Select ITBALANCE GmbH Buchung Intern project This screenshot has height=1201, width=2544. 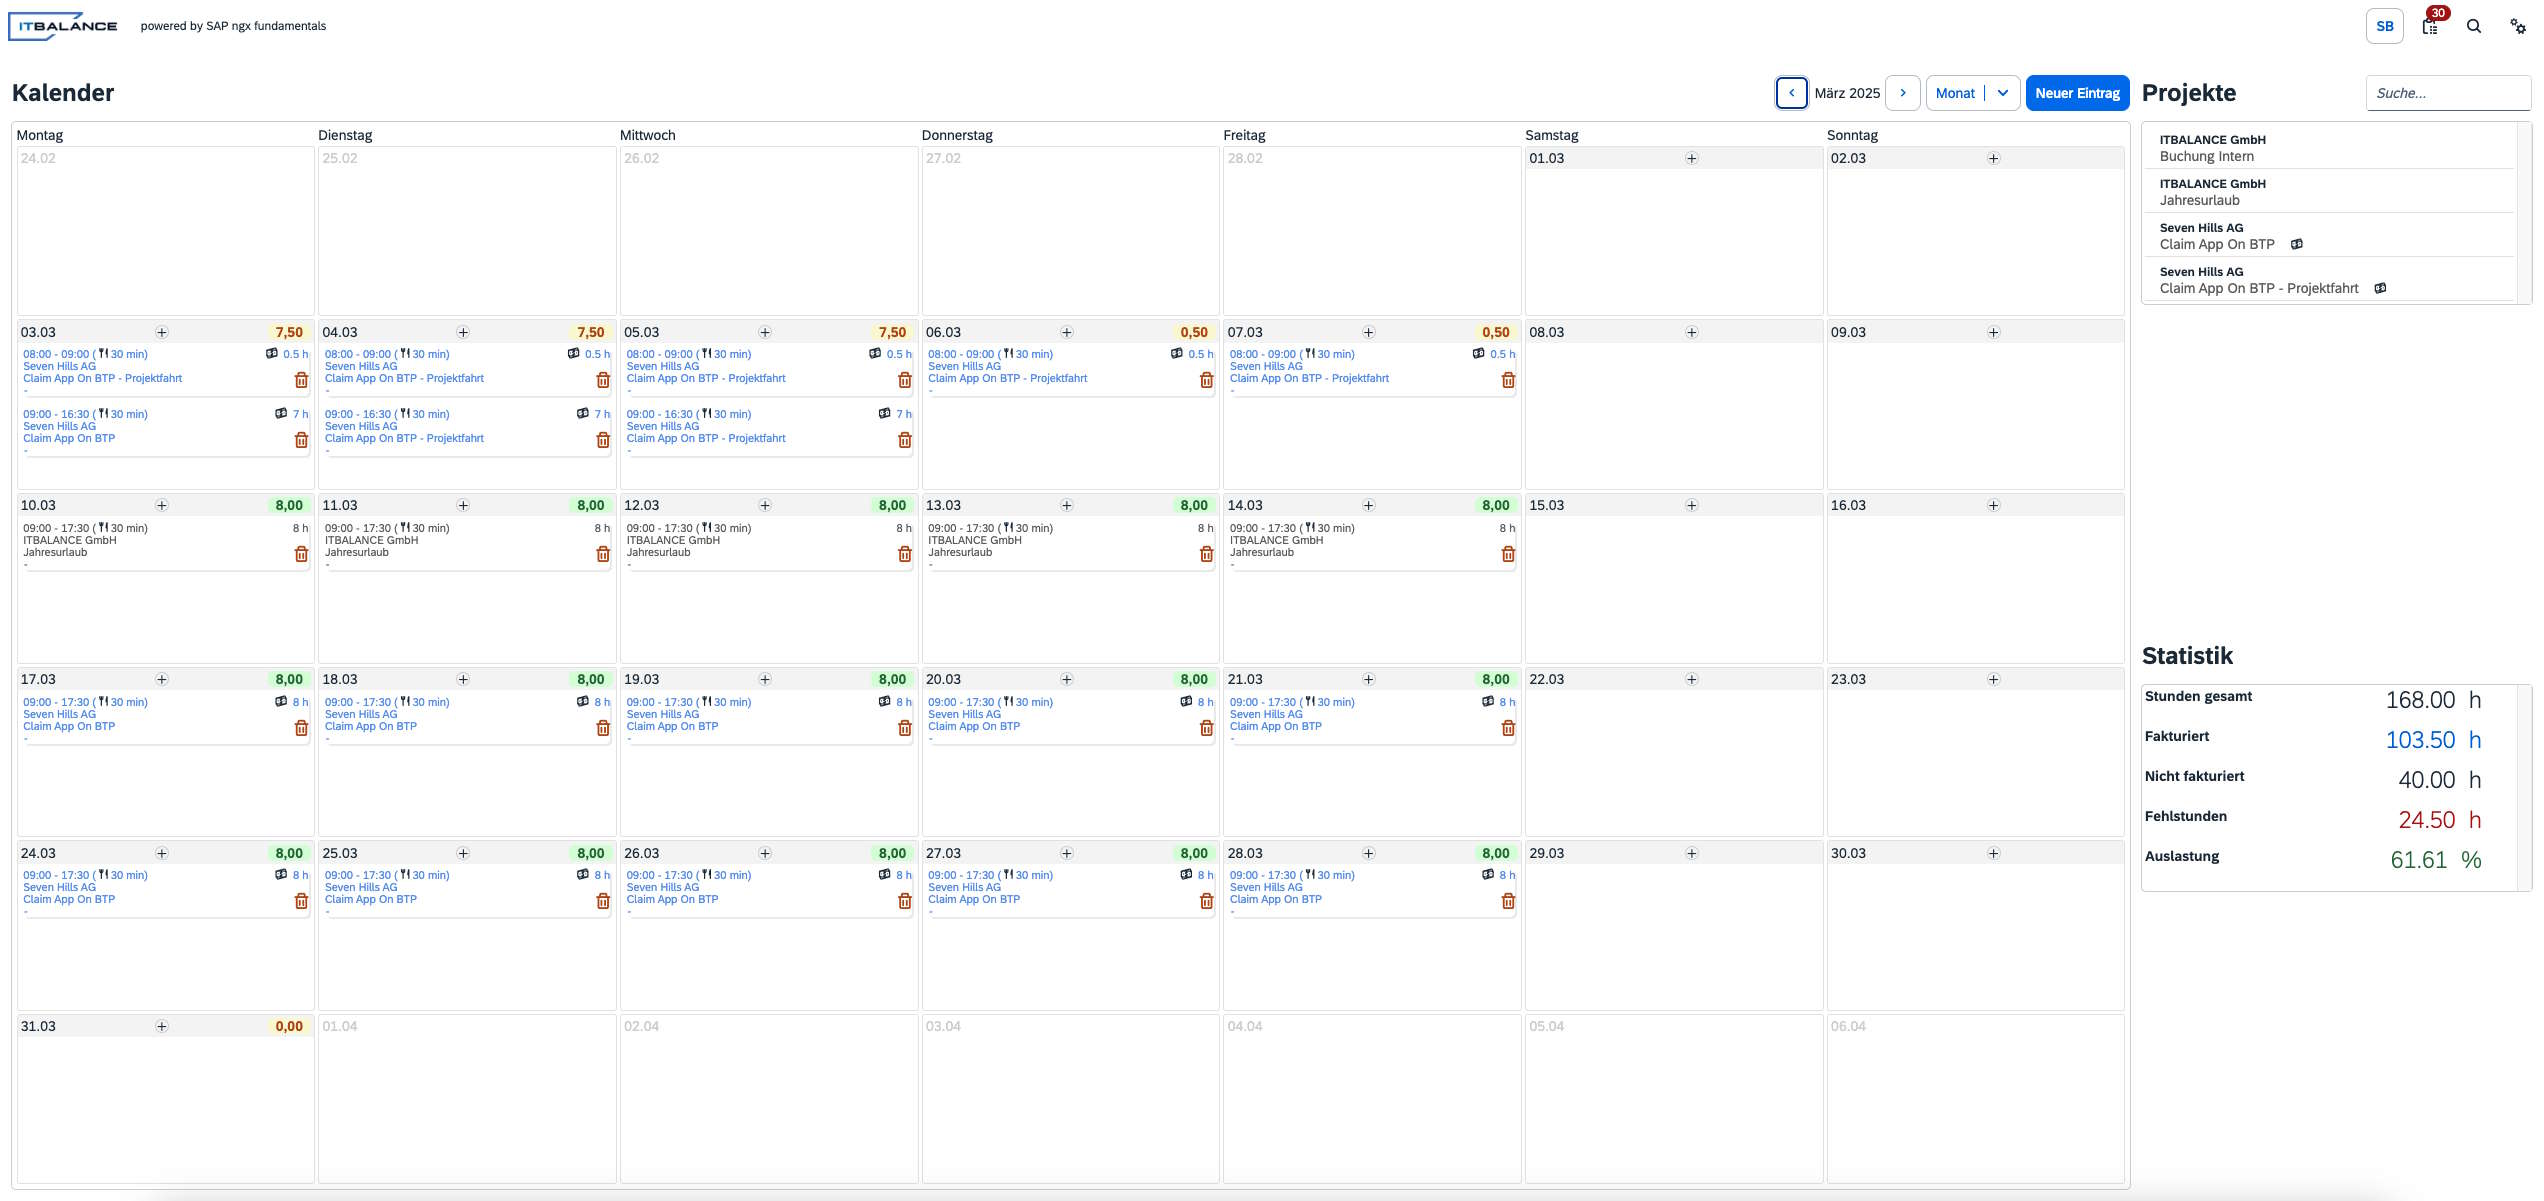click(x=2330, y=148)
